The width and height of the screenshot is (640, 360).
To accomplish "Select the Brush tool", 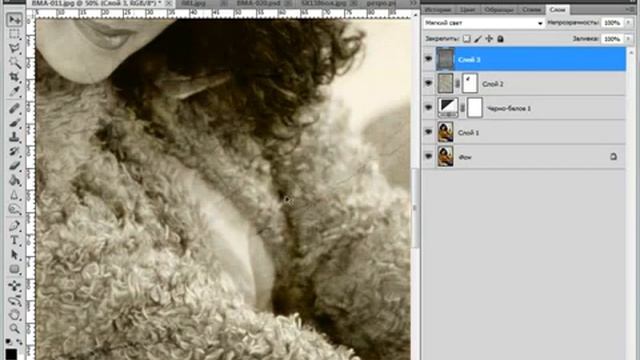I will [x=15, y=122].
